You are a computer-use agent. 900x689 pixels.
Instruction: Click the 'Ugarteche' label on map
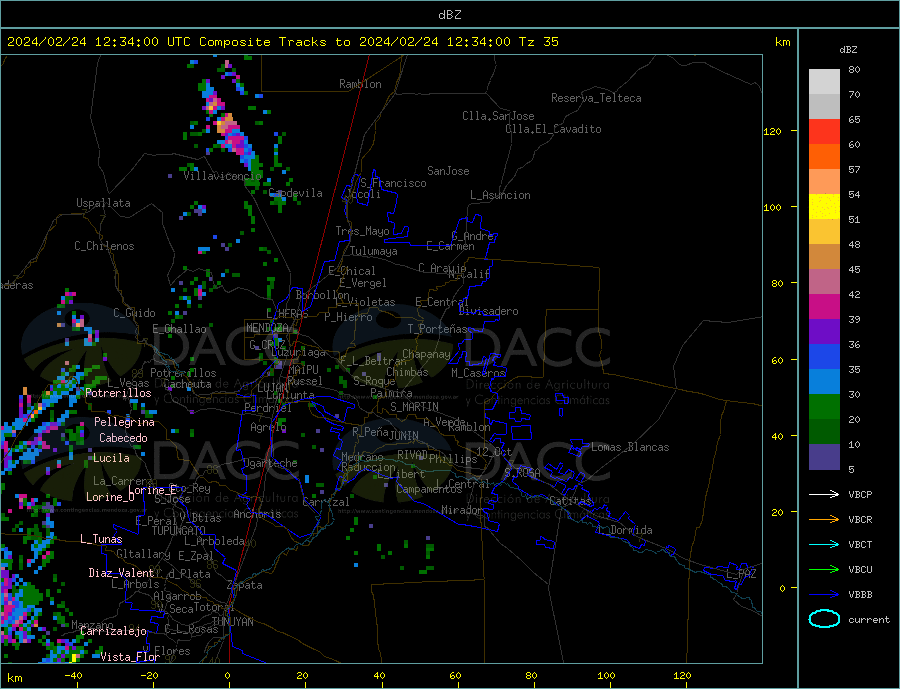tap(270, 463)
